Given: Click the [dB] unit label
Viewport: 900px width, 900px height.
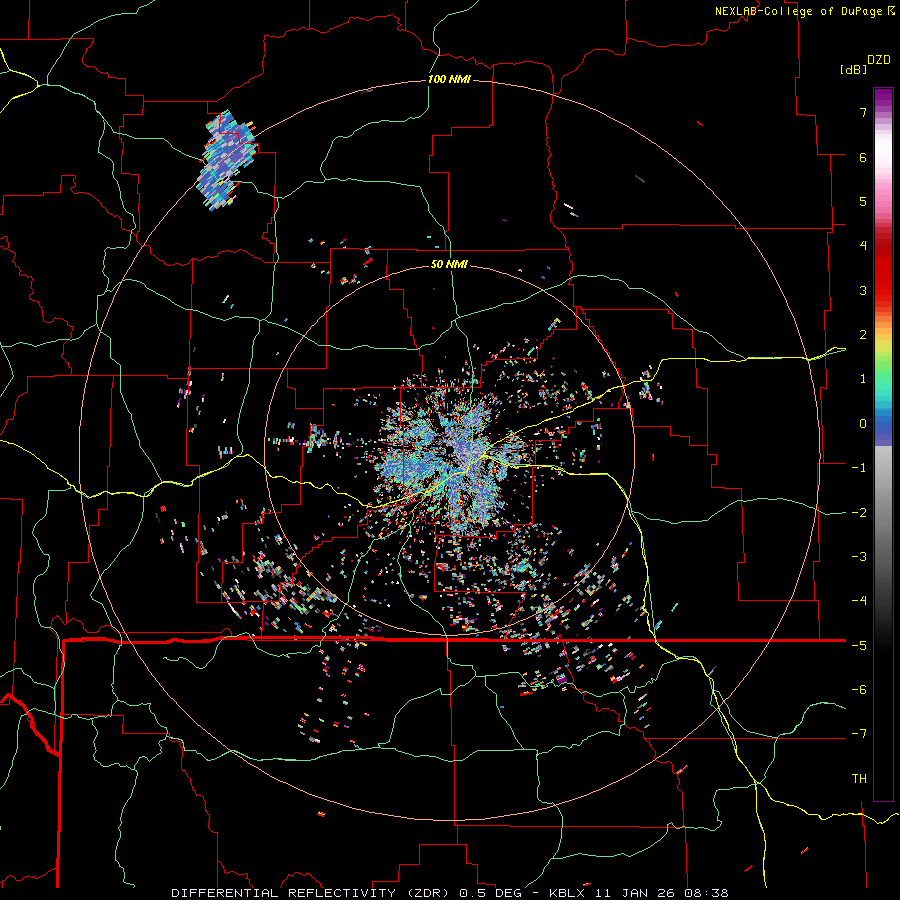Looking at the screenshot, I should coord(853,69).
